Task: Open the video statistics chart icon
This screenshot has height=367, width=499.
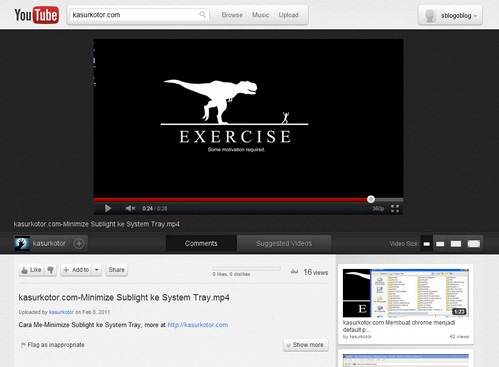Action: pyautogui.click(x=294, y=272)
